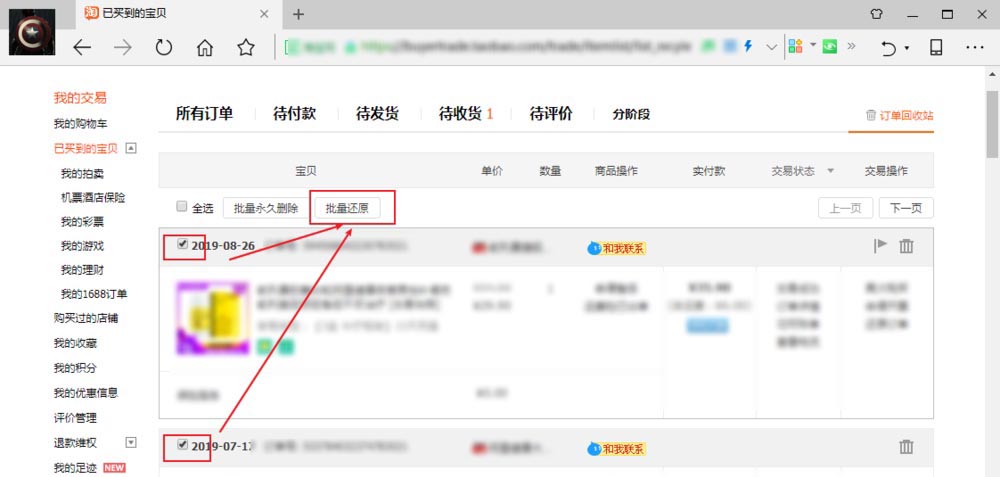Open the browser home page icon
The width and height of the screenshot is (1000, 477).
click(205, 47)
